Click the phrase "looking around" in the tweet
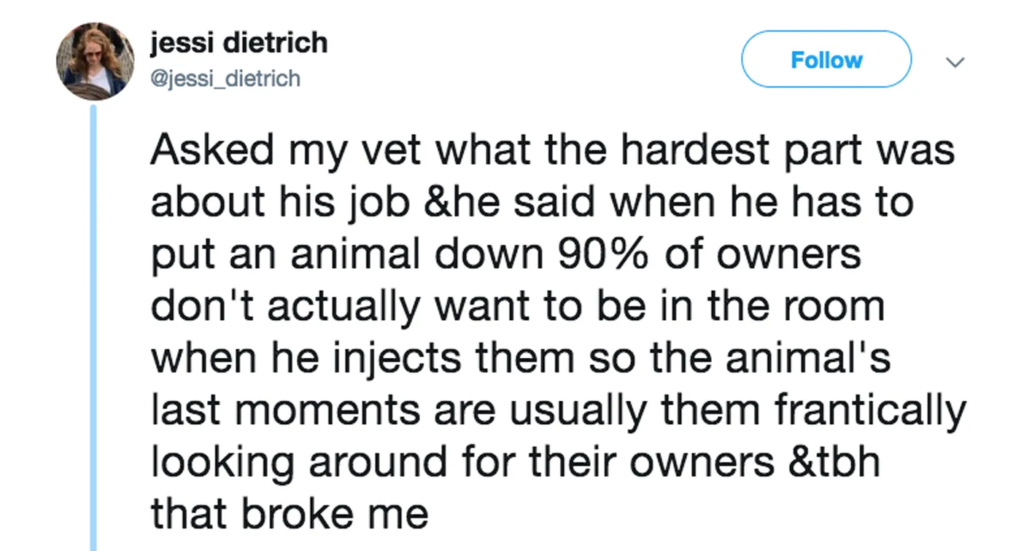This screenshot has width=1024, height=551. point(299,463)
